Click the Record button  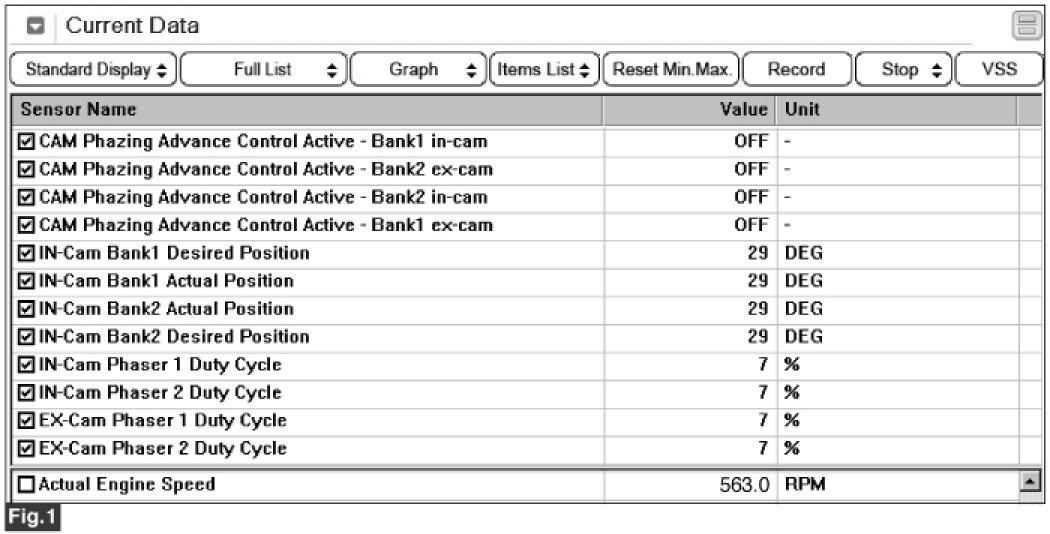click(x=796, y=70)
